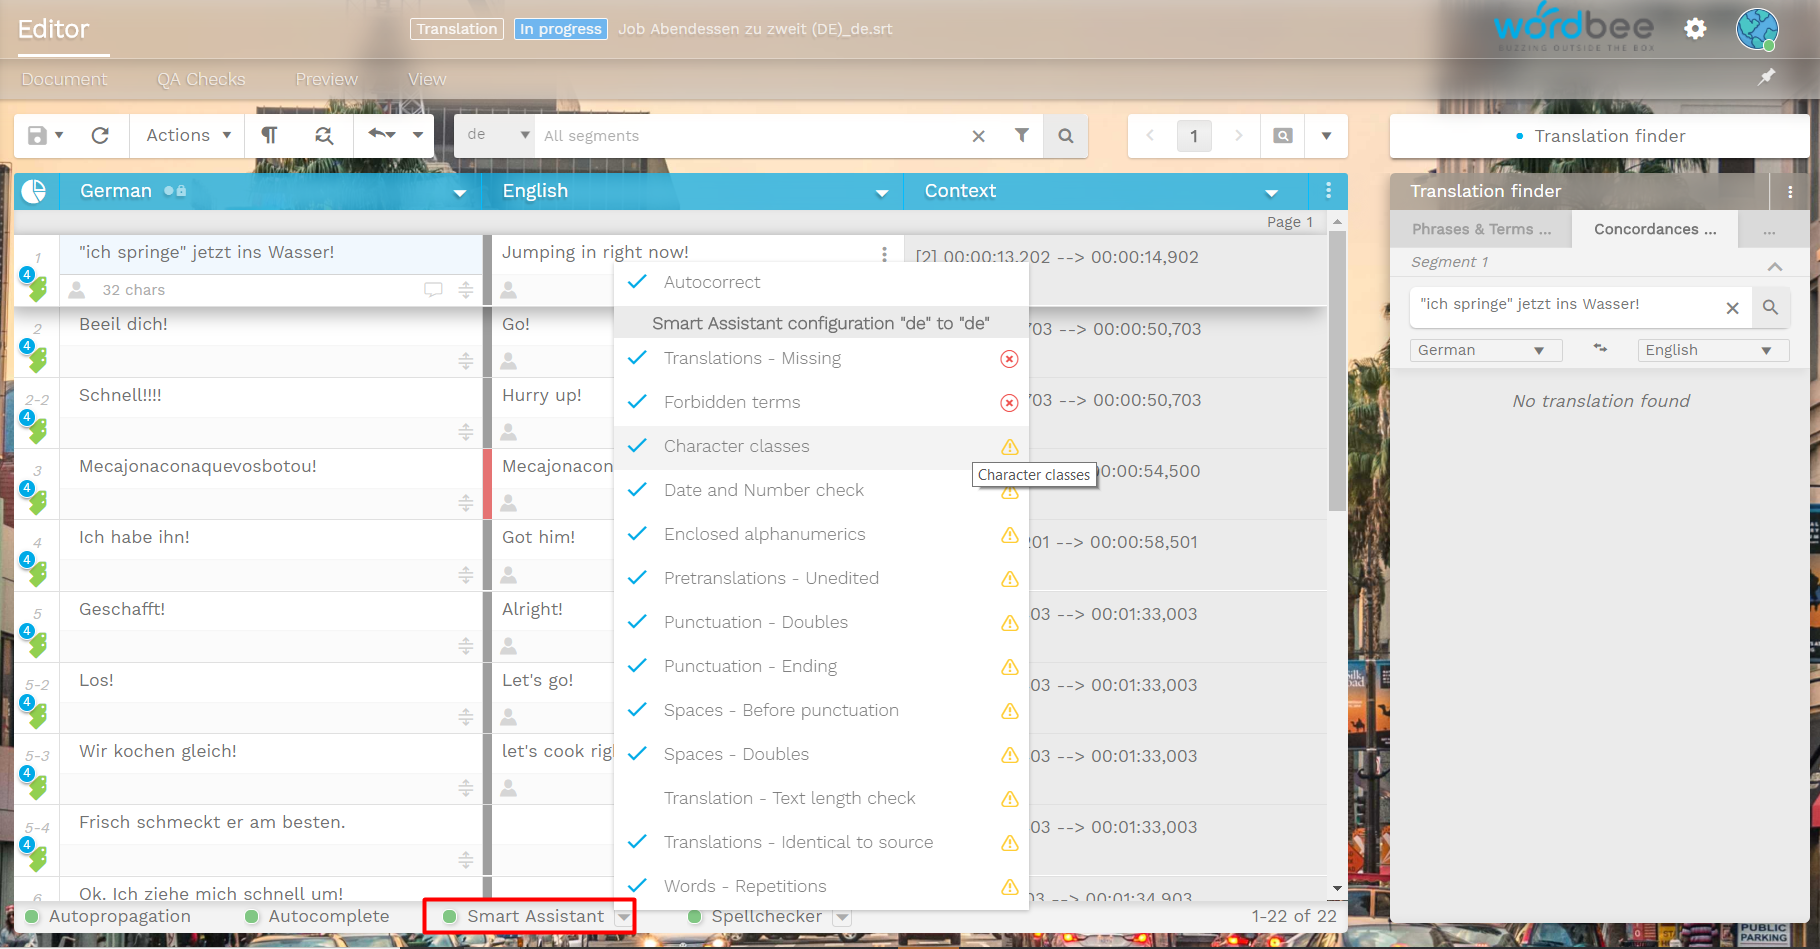
Task: Click the progress pie chart icon
Action: (34, 191)
